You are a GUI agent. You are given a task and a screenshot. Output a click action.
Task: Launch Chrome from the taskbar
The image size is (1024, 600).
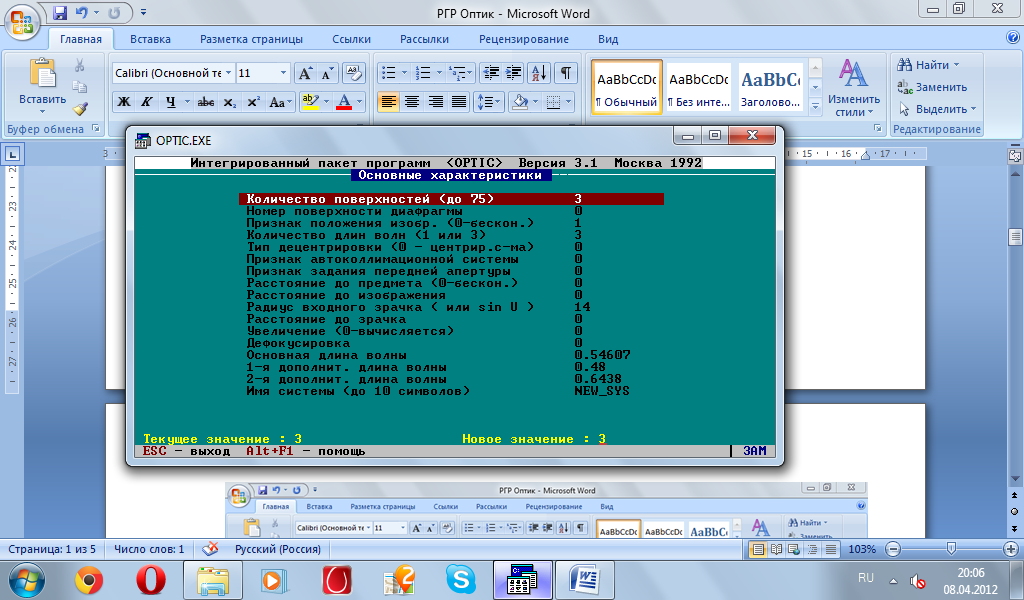click(x=89, y=579)
